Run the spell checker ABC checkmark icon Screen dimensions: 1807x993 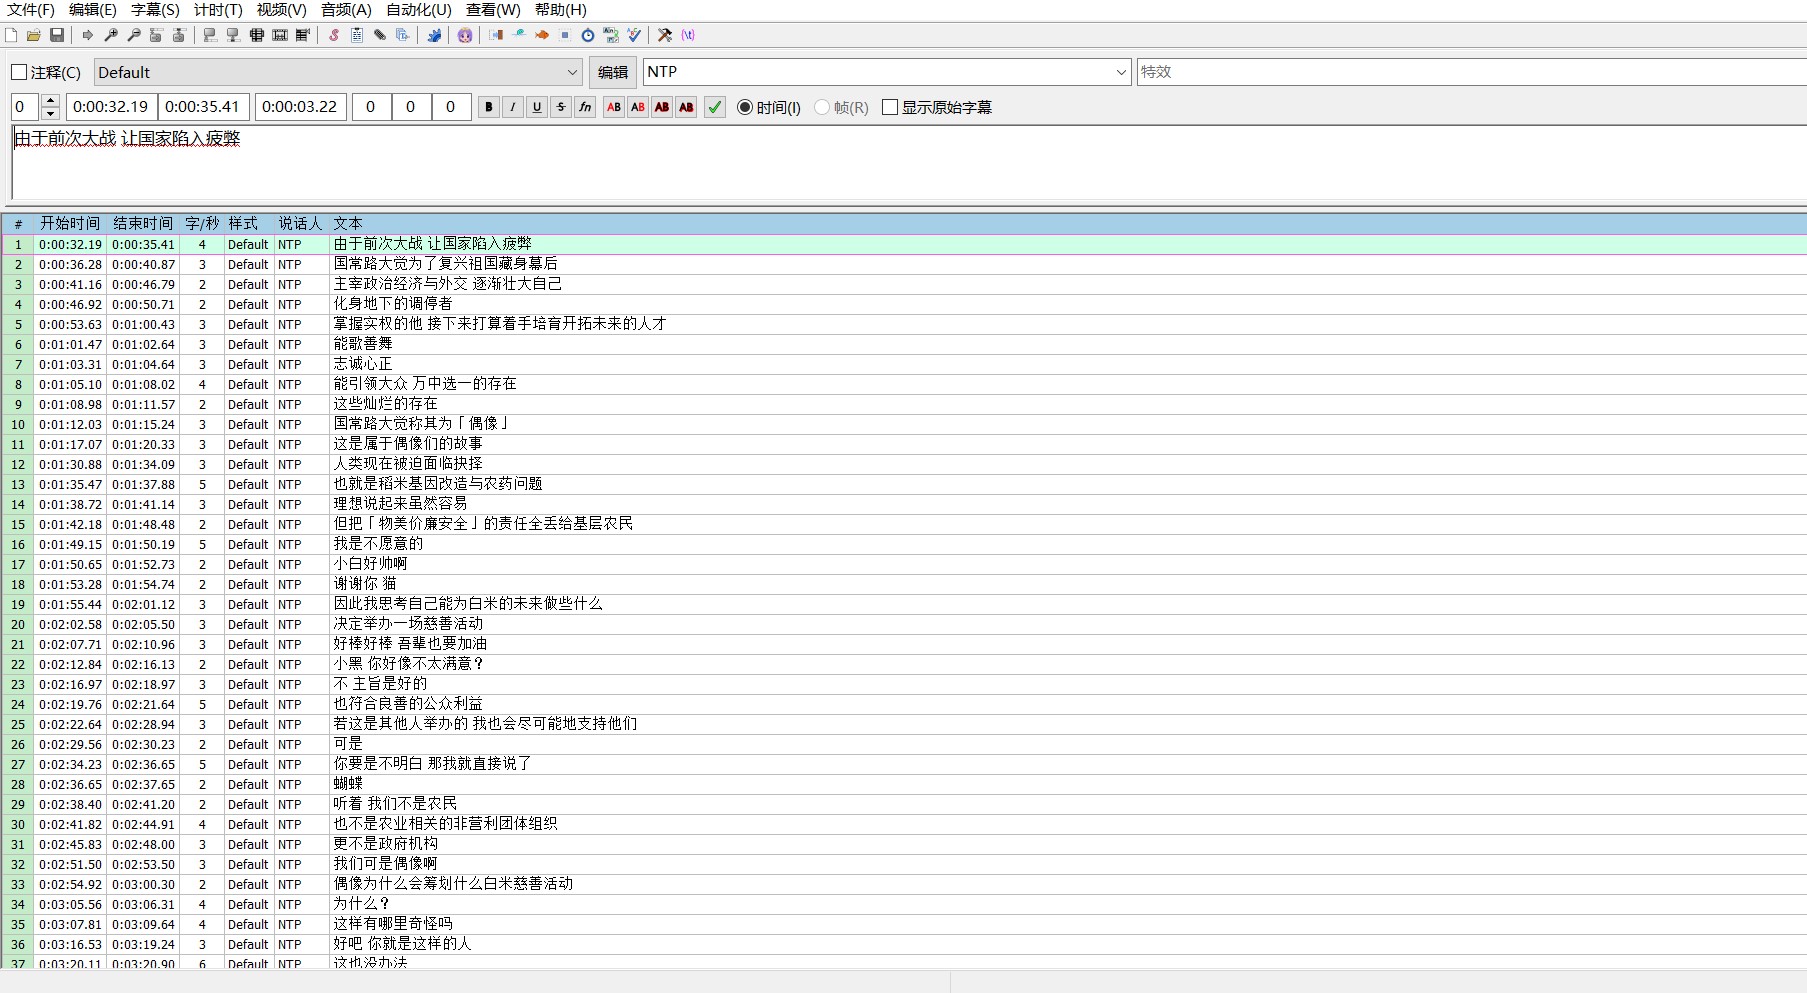point(634,35)
